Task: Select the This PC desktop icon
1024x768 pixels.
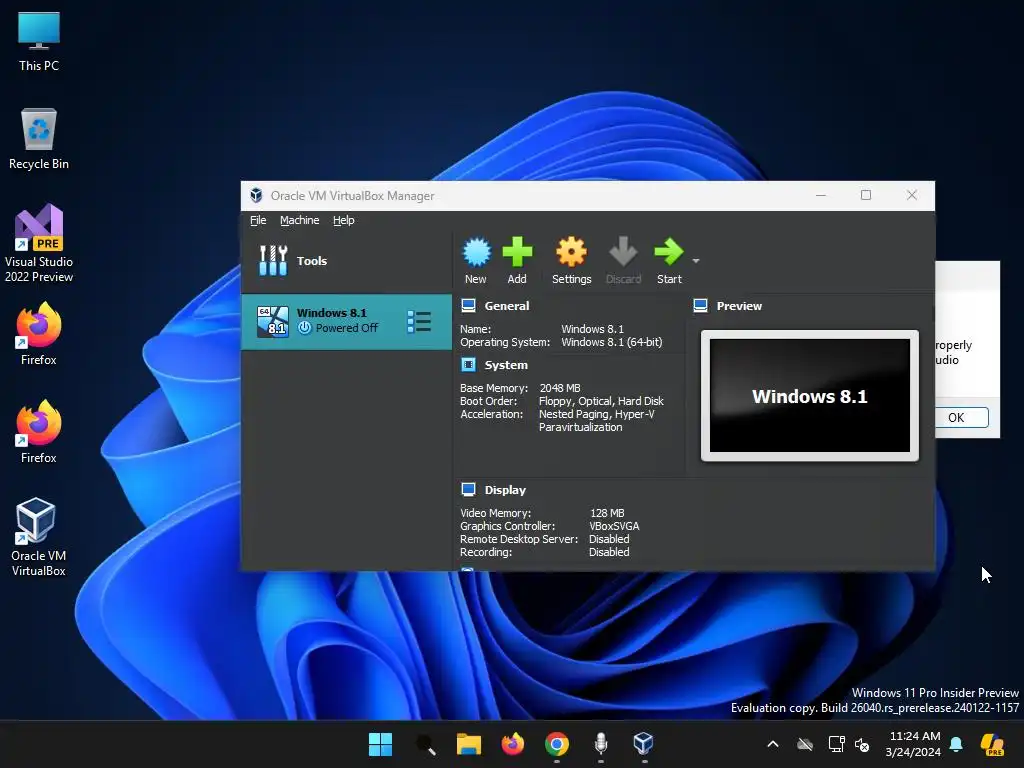Action: click(39, 41)
